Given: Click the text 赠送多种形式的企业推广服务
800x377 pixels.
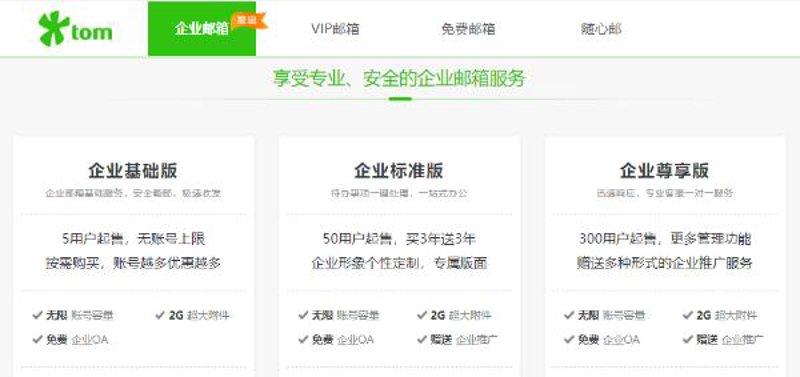Looking at the screenshot, I should (665, 263).
